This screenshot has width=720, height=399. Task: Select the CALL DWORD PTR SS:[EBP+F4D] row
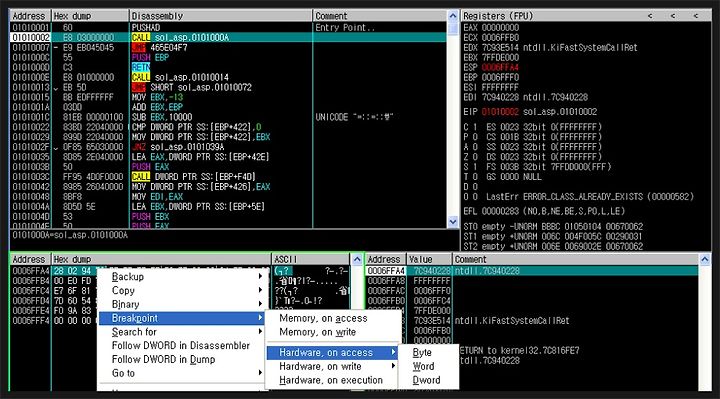[x=228, y=177]
